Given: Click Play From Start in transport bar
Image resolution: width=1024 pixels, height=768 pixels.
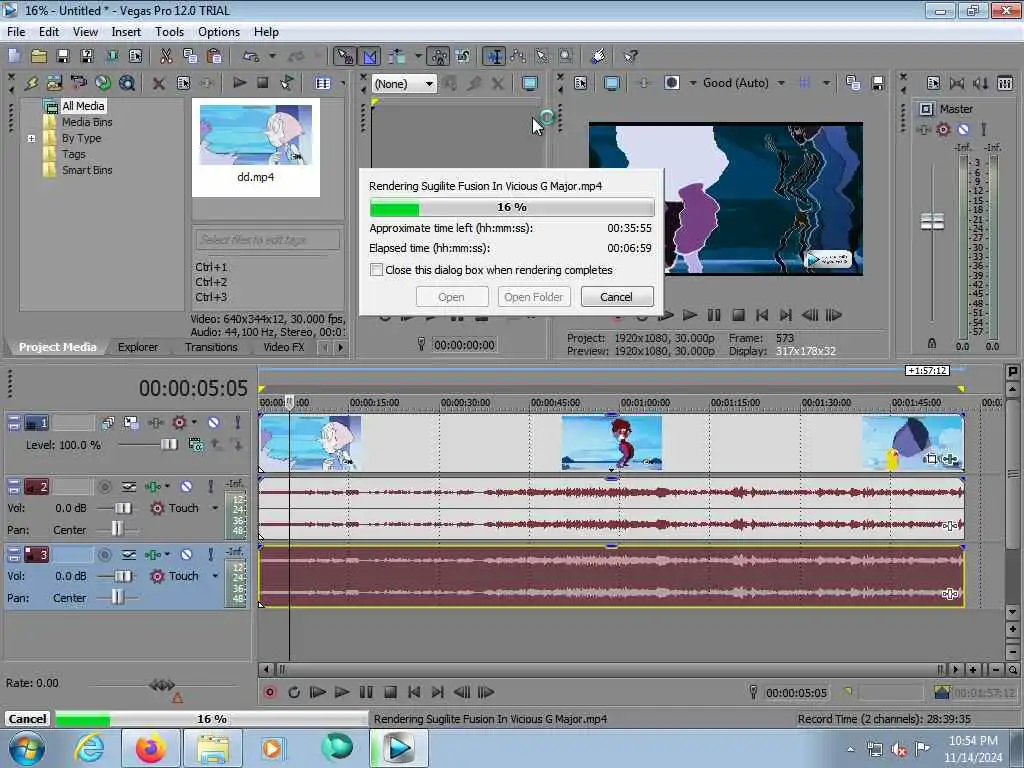Looking at the screenshot, I should point(317,692).
